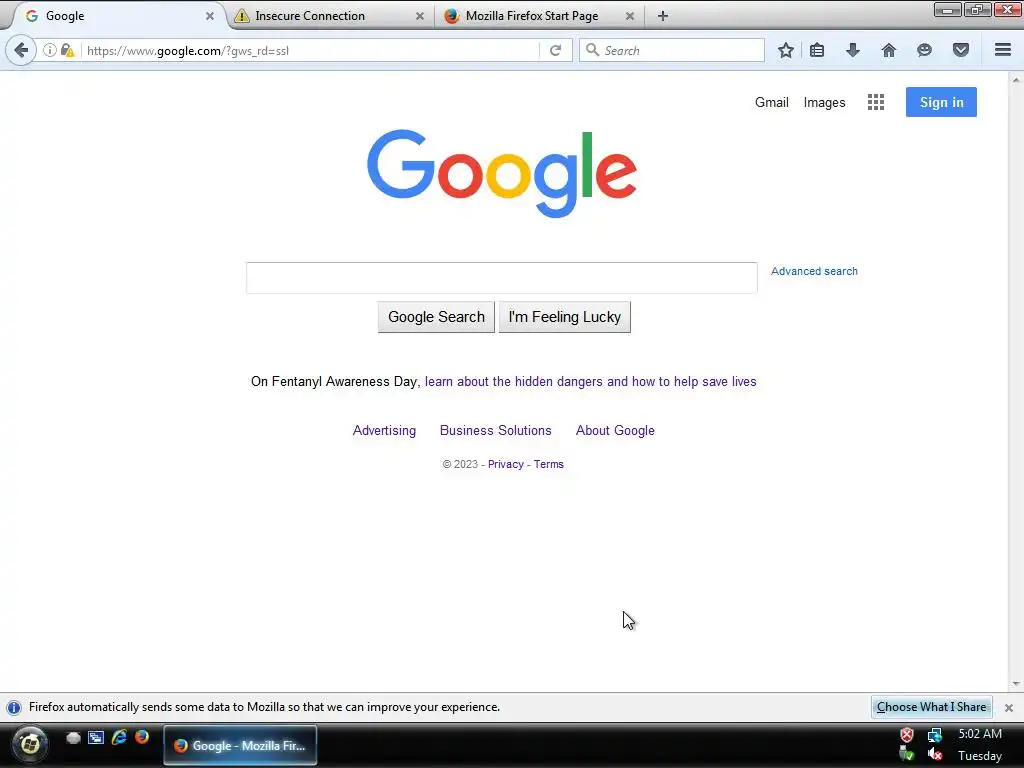Image resolution: width=1024 pixels, height=768 pixels.
Task: Click the Firefox URL address field
Action: pos(310,50)
